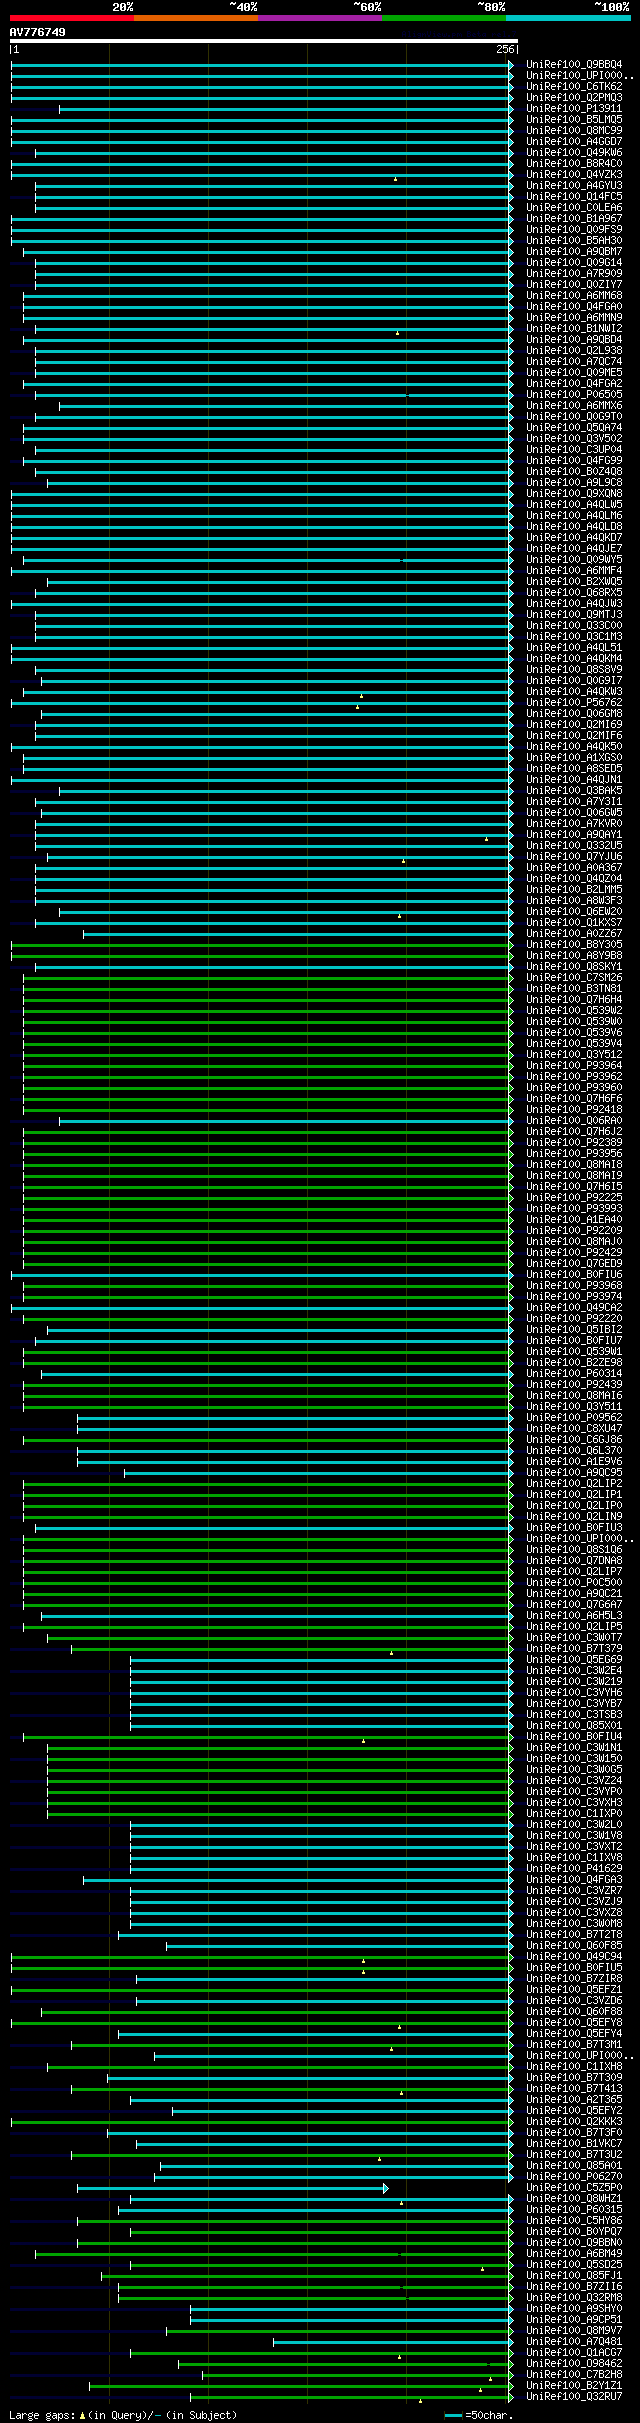Open hit UniRef100_Q8MC99
The height and width of the screenshot is (2423, 640).
tap(574, 131)
